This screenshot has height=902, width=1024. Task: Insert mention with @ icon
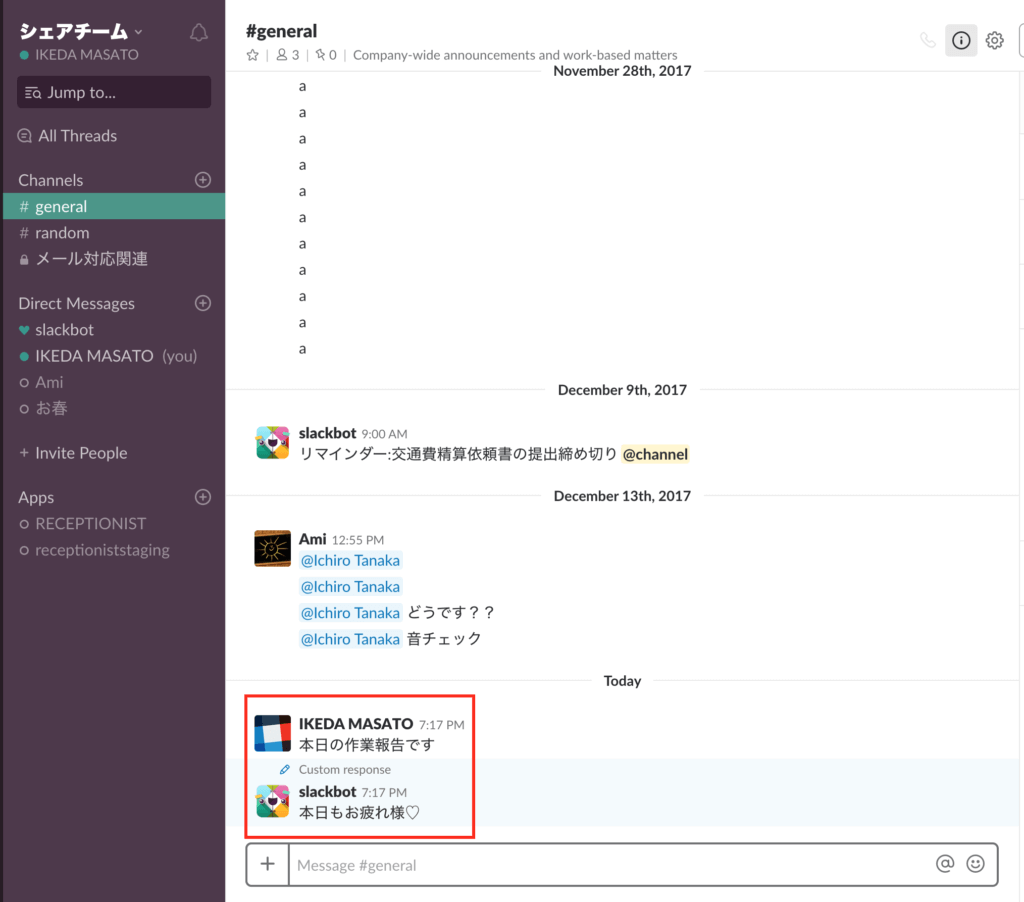click(944, 865)
